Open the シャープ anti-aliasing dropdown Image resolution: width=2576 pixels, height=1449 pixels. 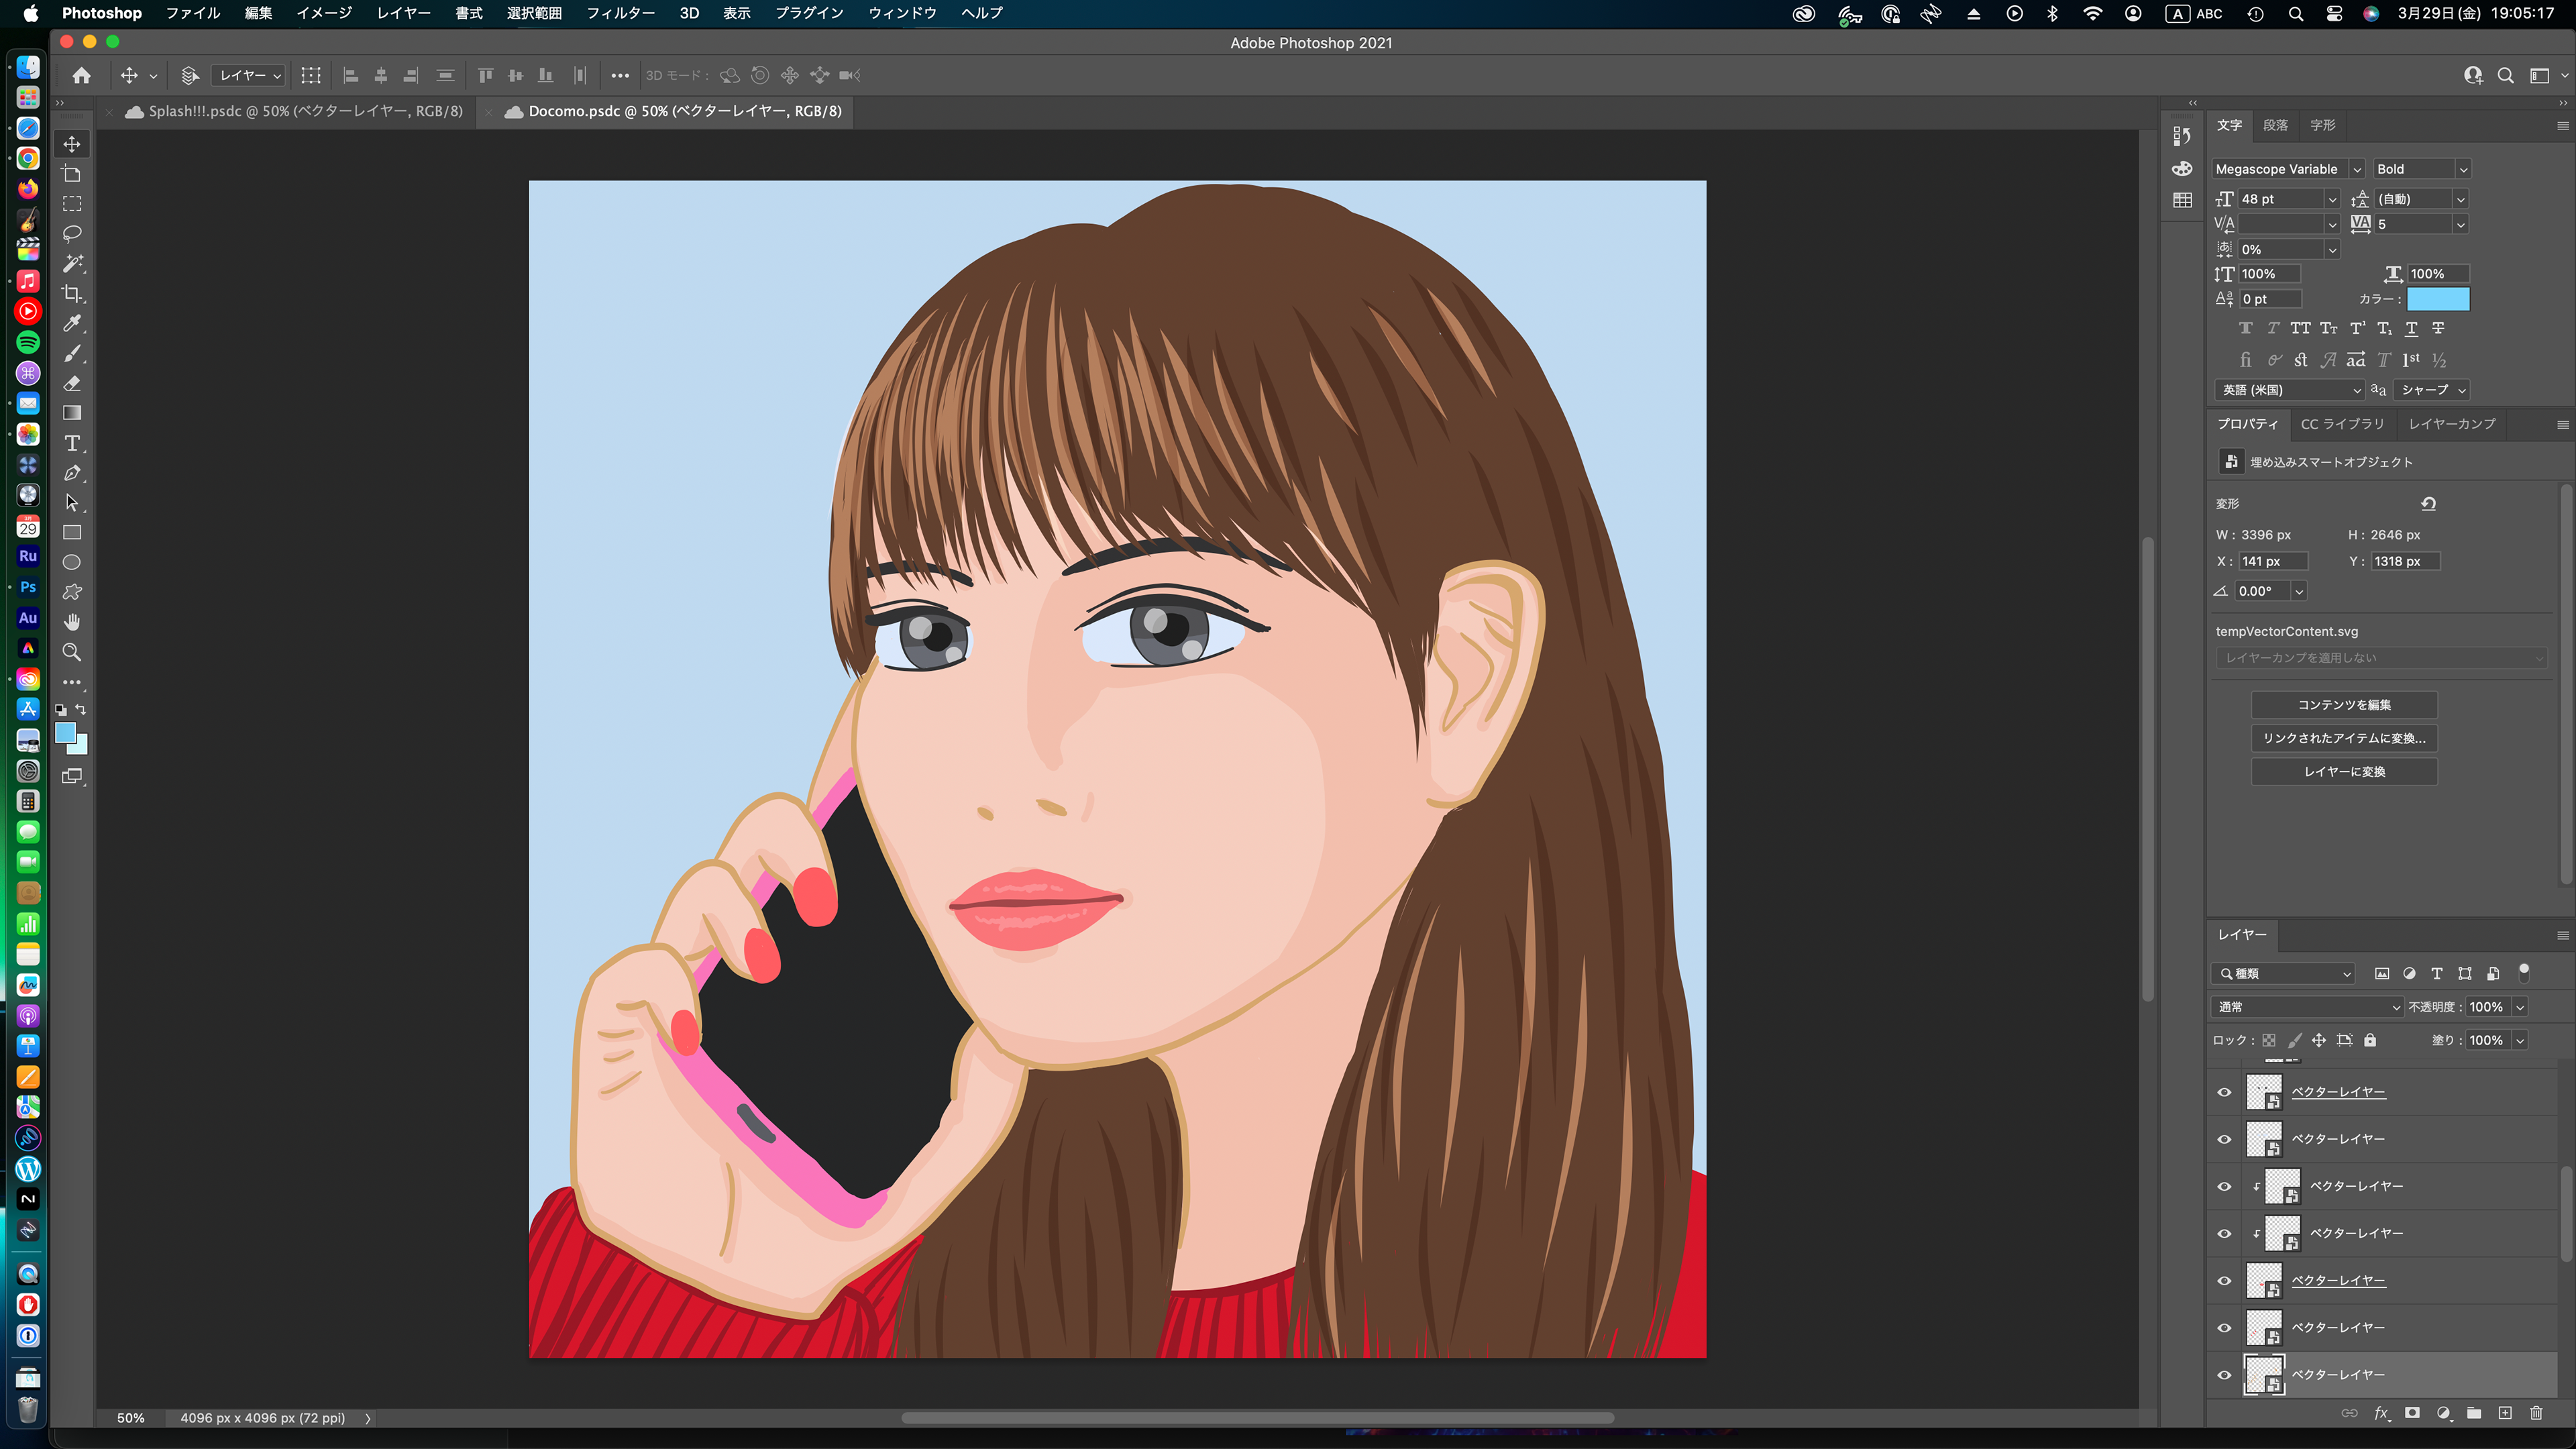click(x=2433, y=390)
